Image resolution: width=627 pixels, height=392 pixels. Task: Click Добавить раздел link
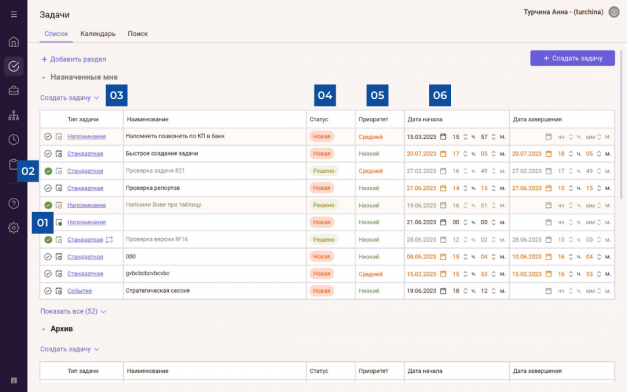pos(74,59)
